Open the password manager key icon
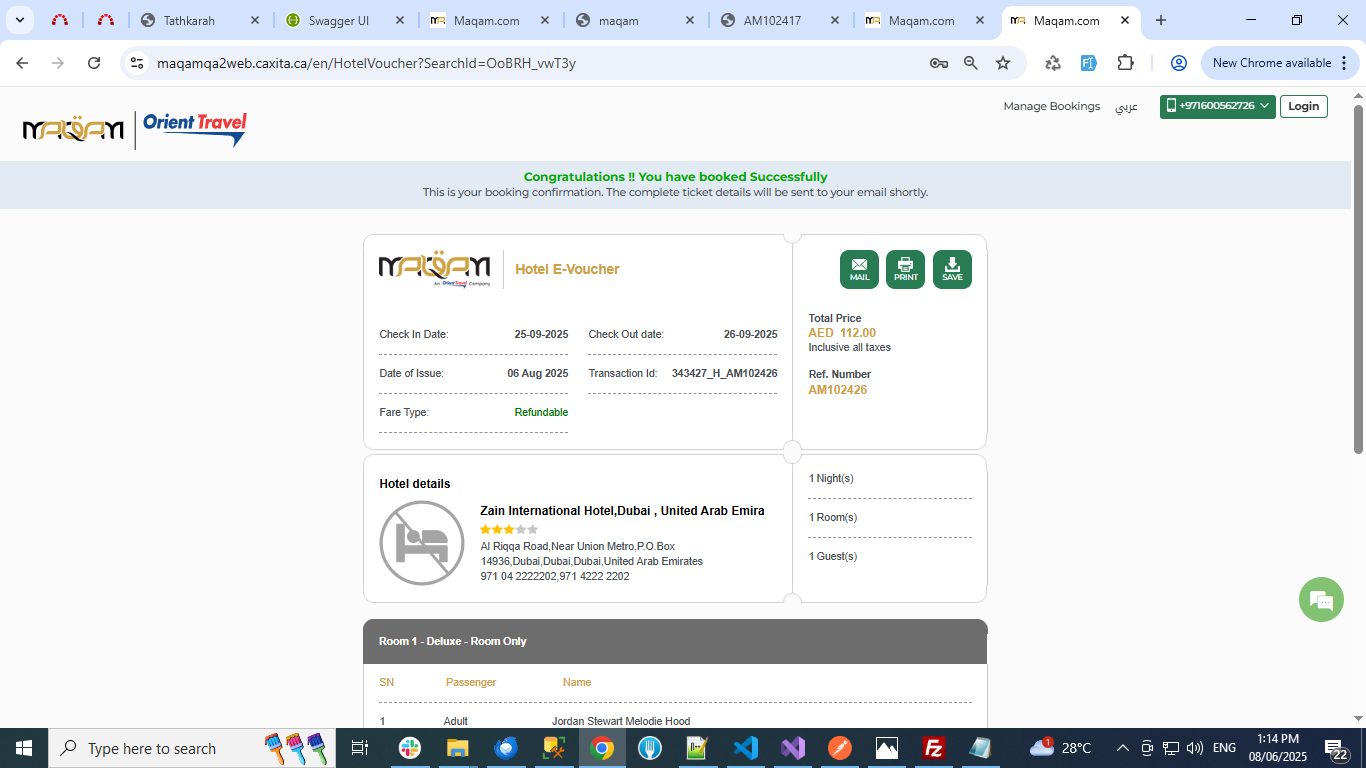The image size is (1366, 768). 938,63
